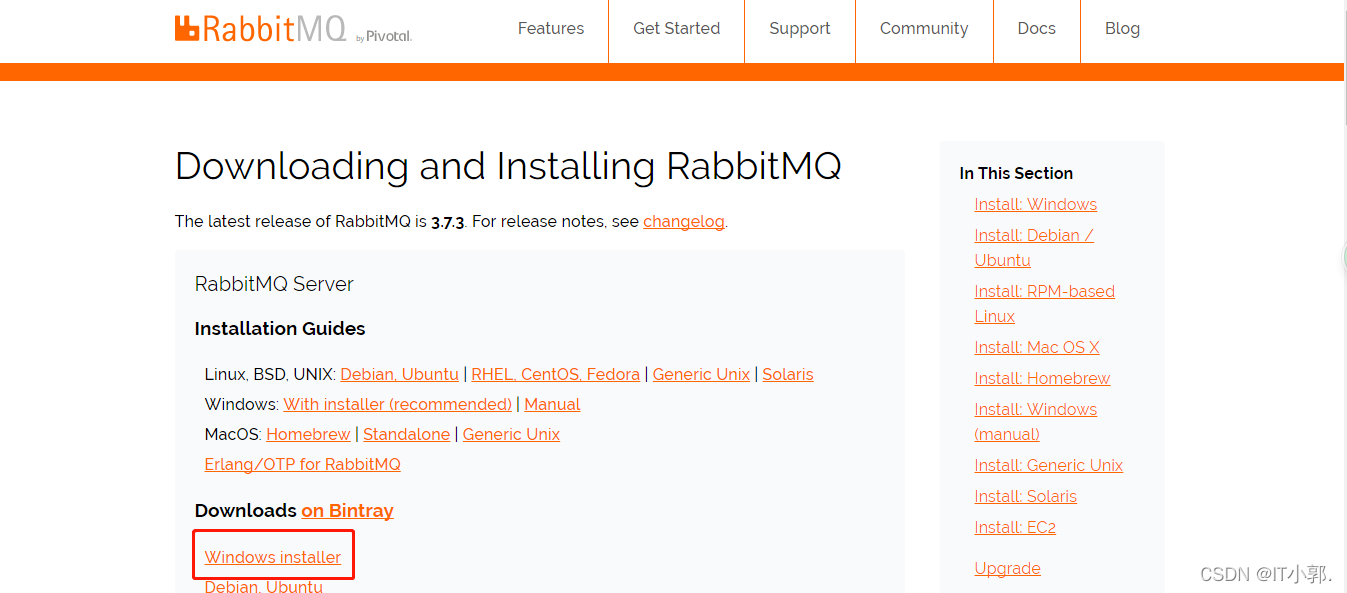Open Windows With installer (recommended) link
Viewport: 1347px width, 593px height.
click(x=397, y=404)
